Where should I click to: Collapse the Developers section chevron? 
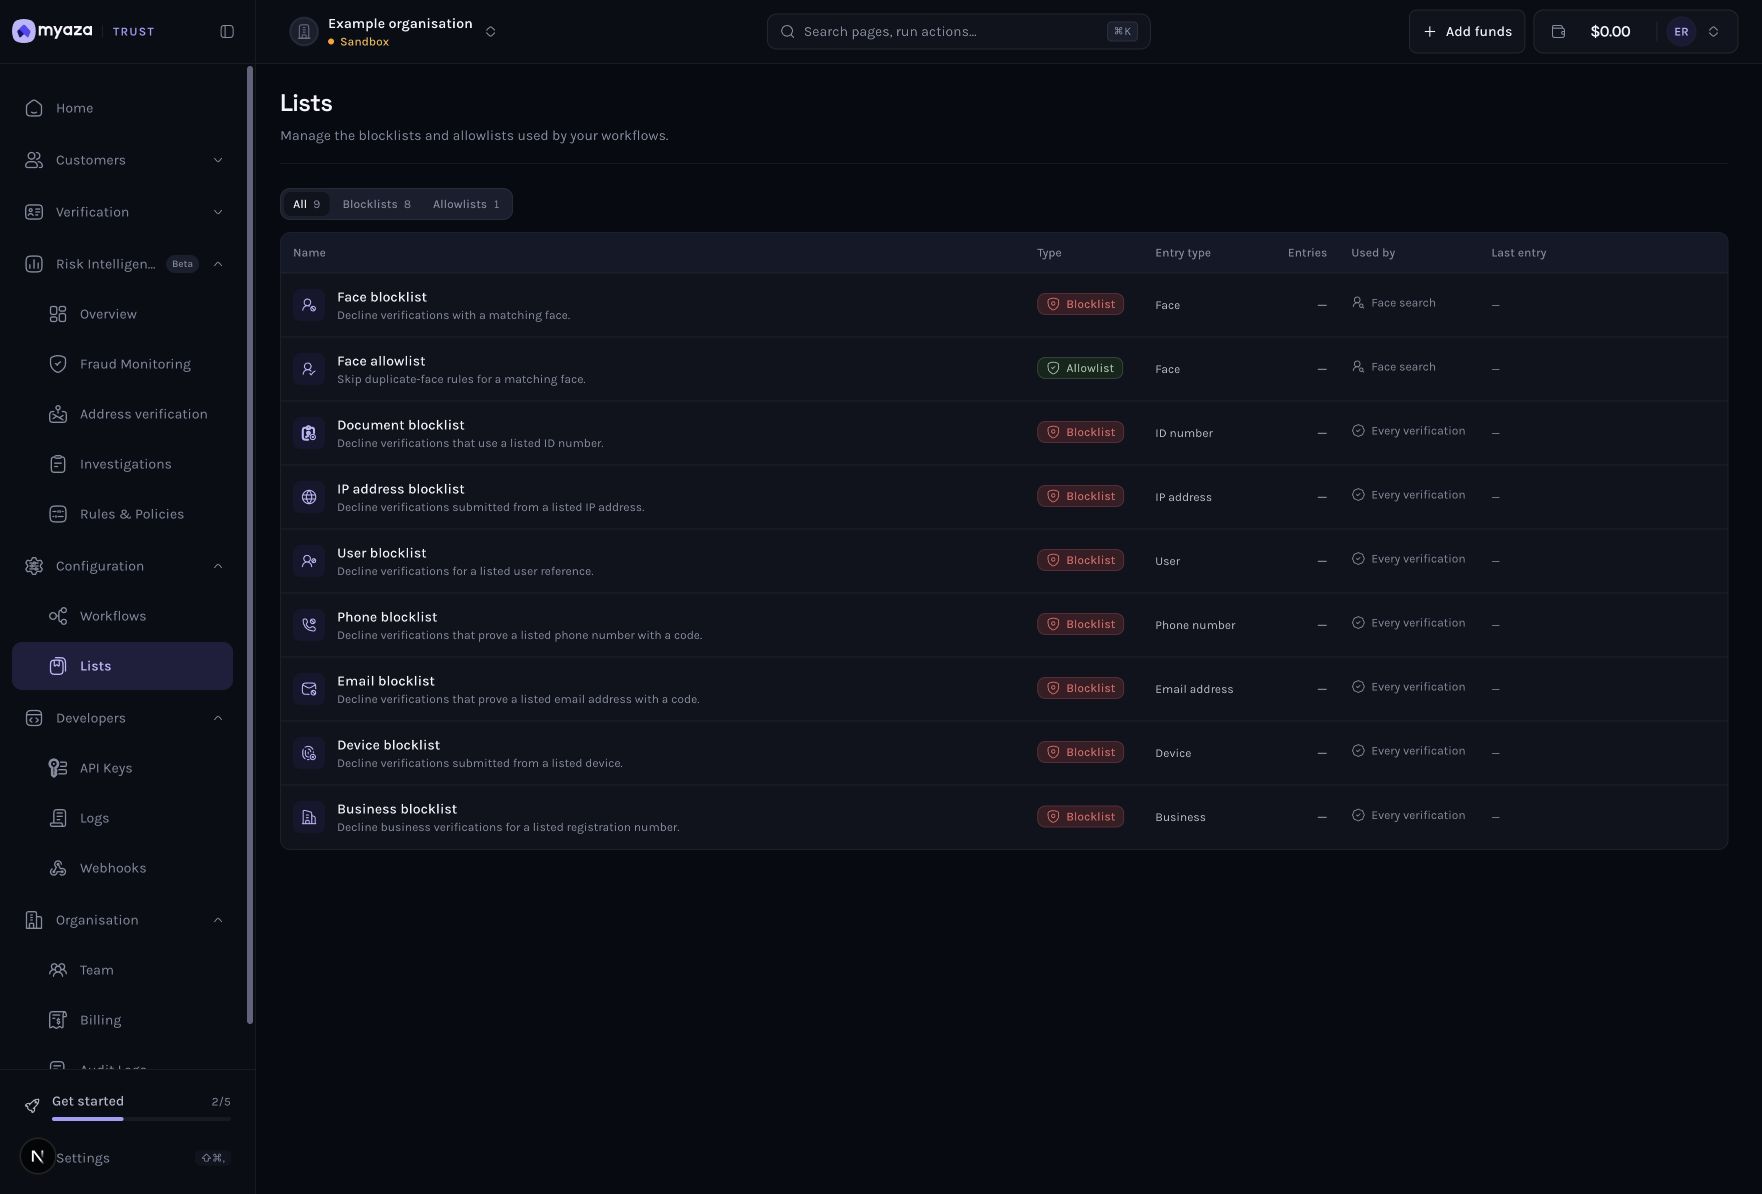pos(218,718)
